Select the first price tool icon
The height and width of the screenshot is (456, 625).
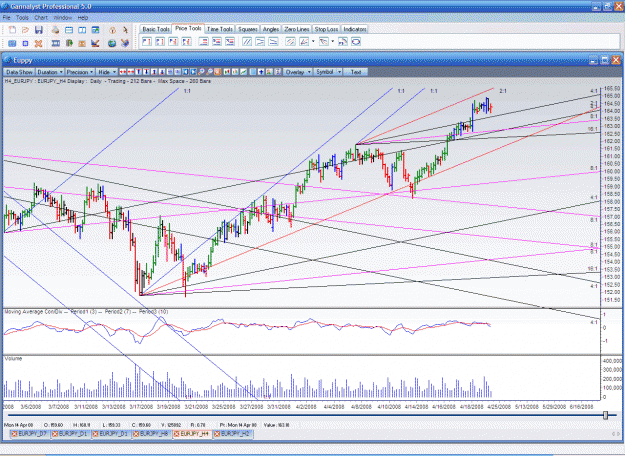click(147, 41)
